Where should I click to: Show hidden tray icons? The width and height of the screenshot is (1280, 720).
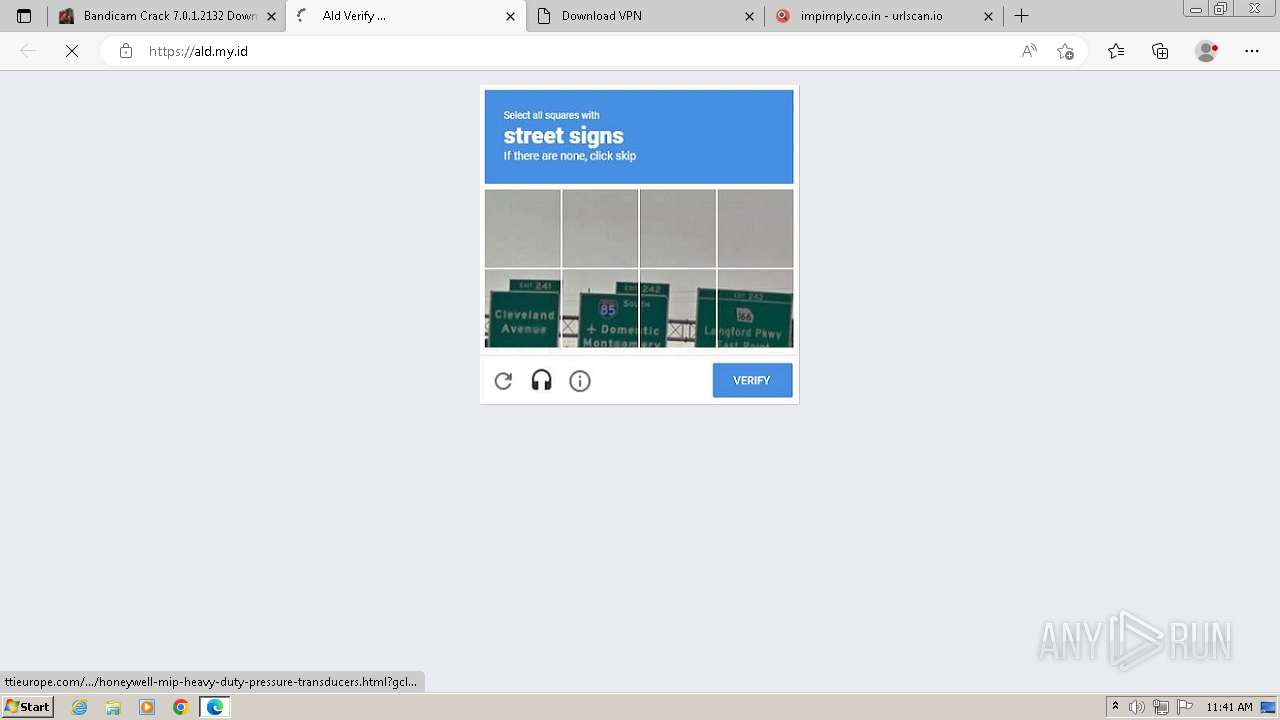click(x=1115, y=707)
